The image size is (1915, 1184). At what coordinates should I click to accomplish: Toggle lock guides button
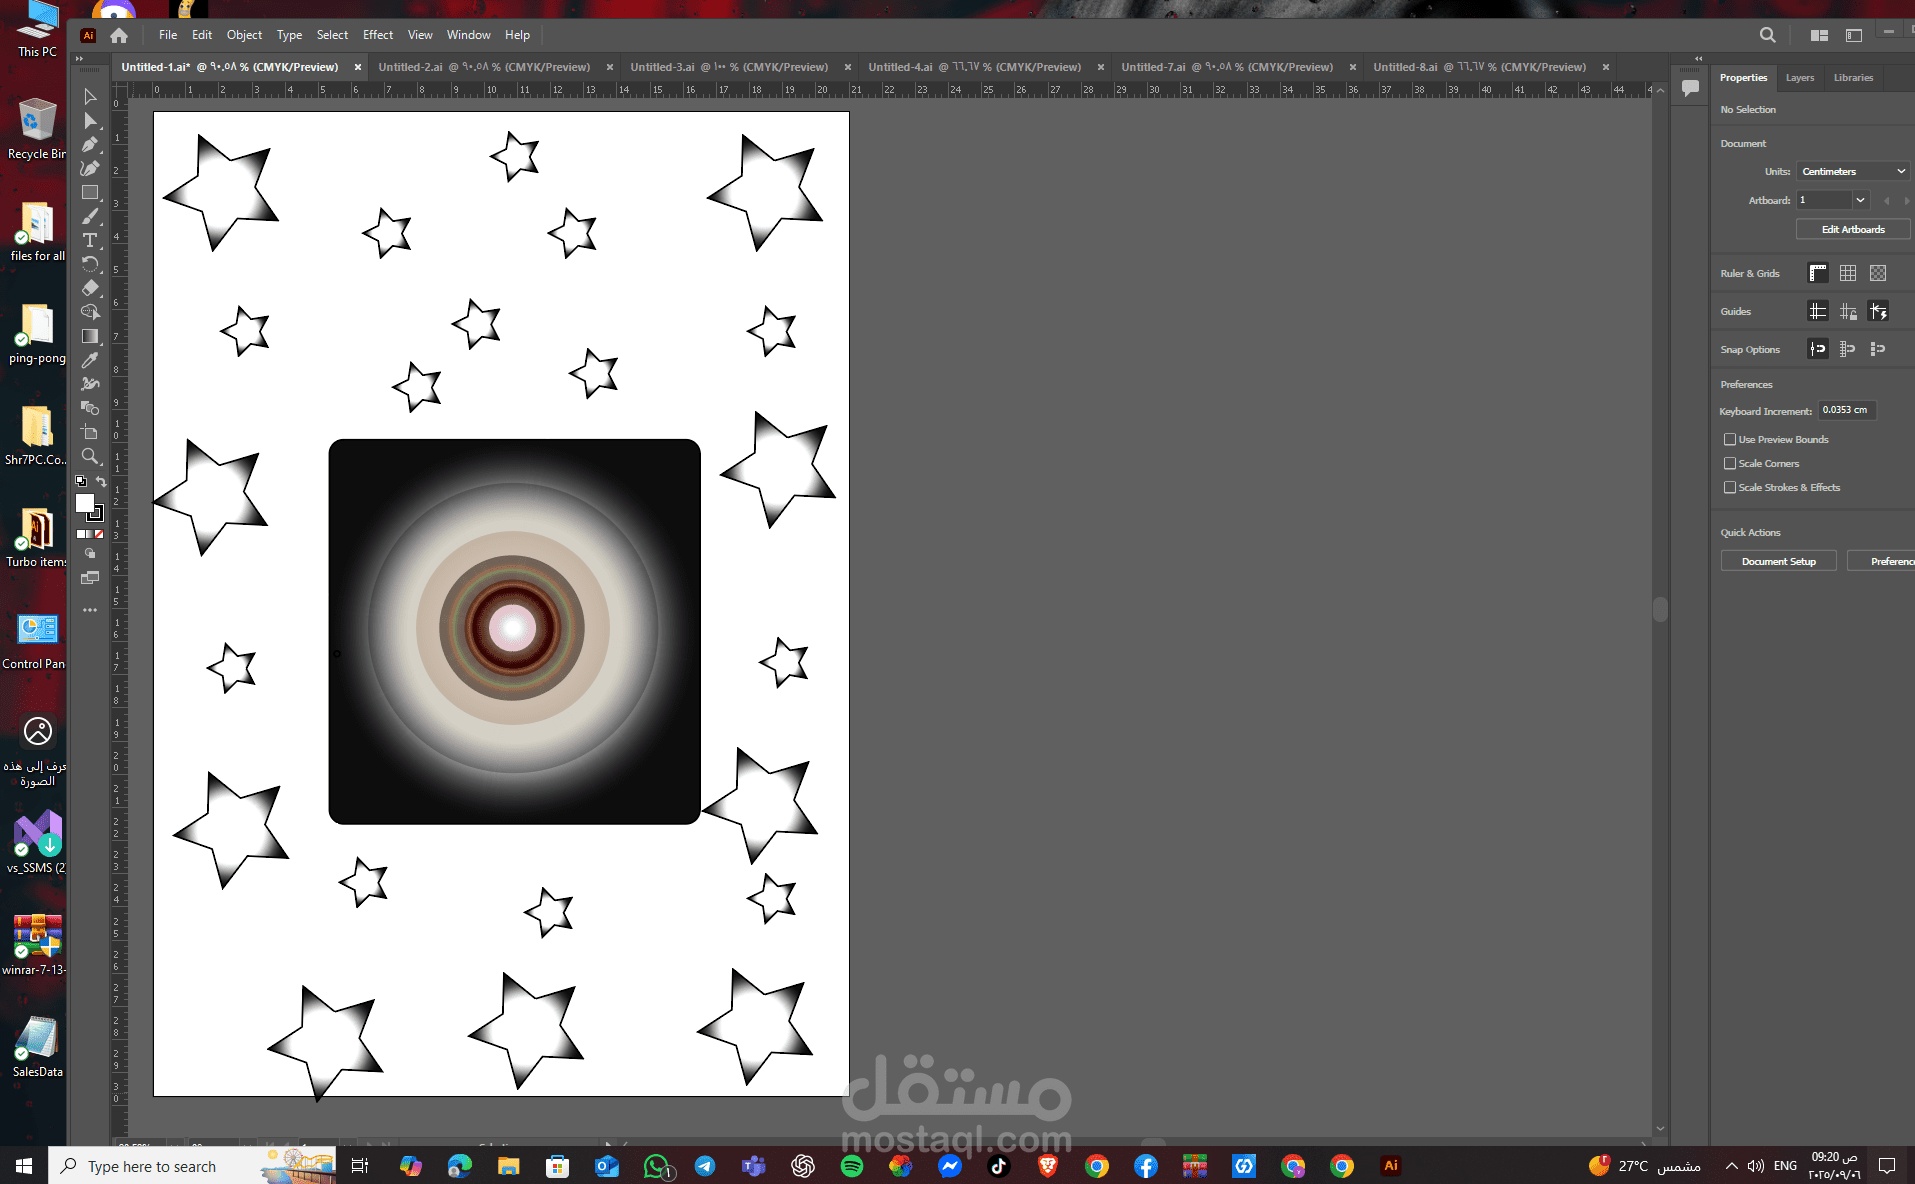click(x=1848, y=311)
